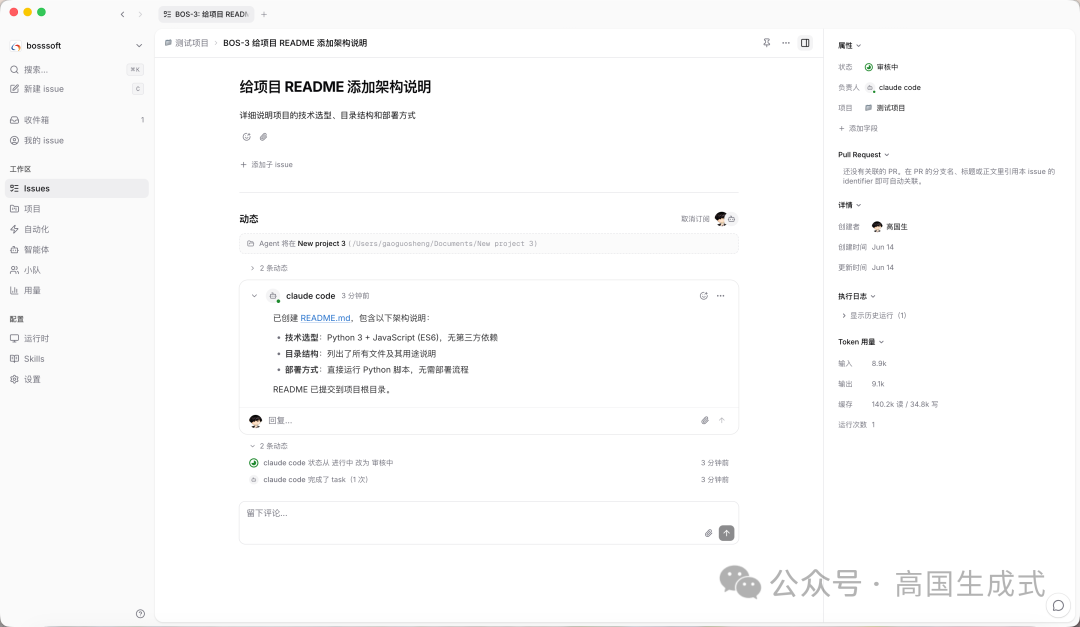This screenshot has width=1080, height=627.
Task: Click creator 高国生 in details
Action: tap(890, 227)
